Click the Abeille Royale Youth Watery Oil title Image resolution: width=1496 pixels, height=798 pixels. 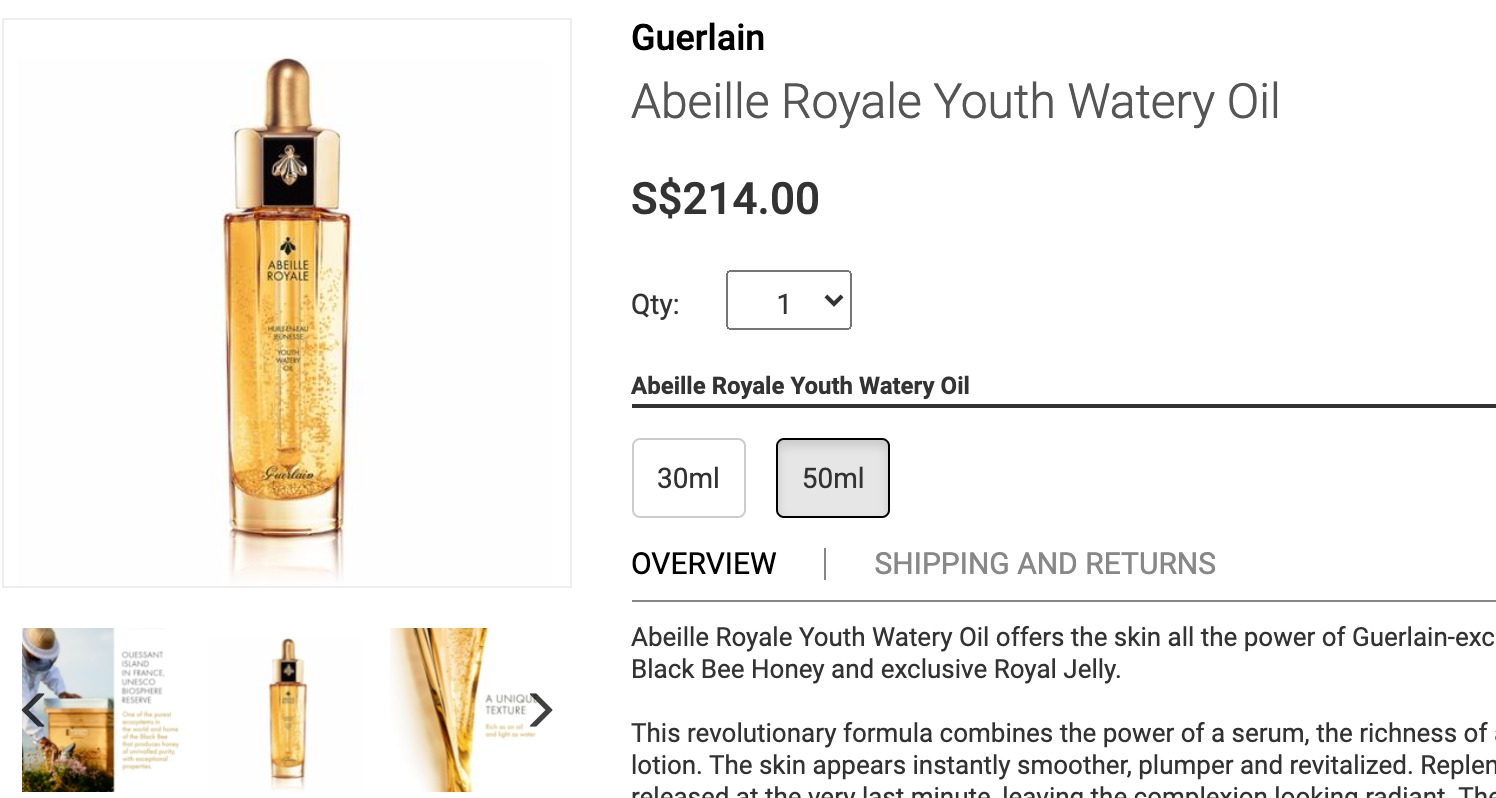955,102
